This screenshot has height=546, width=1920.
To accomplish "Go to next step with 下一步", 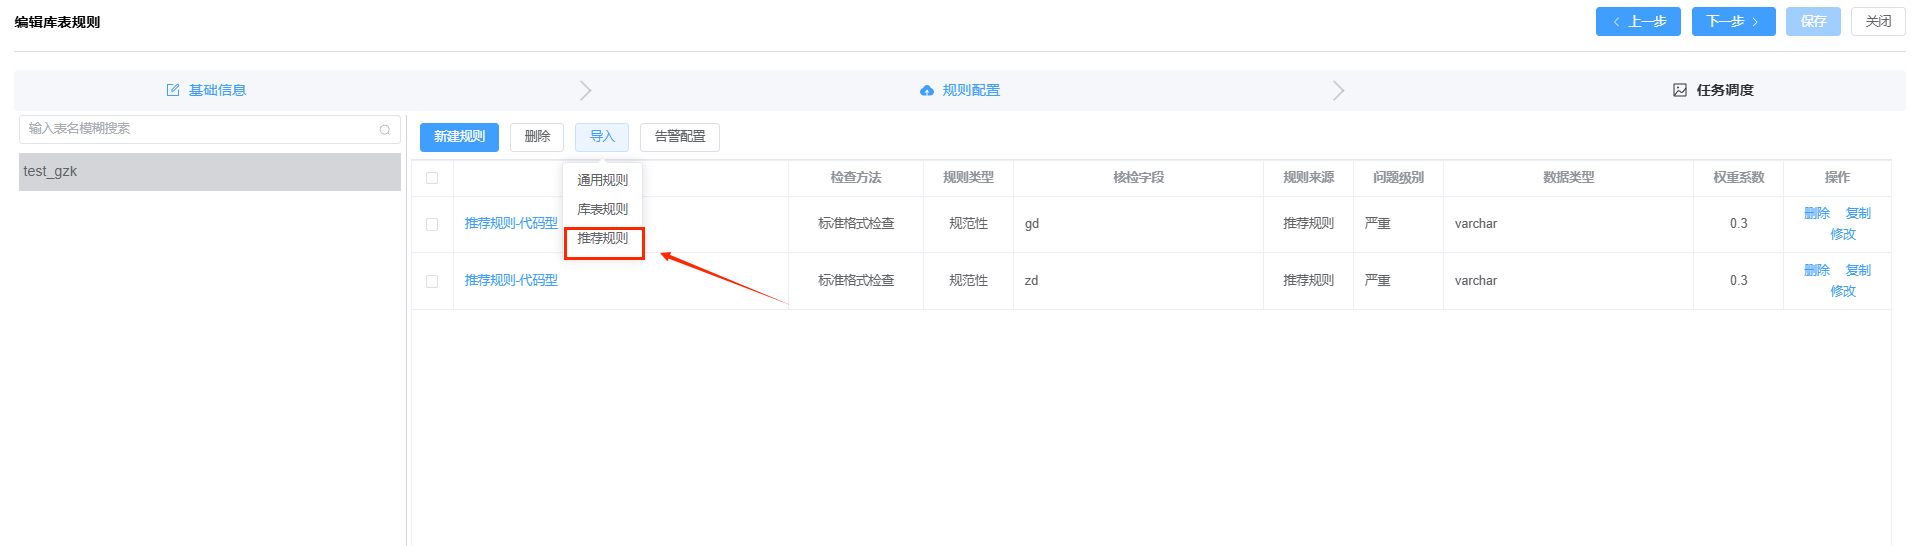I will tap(1733, 21).
